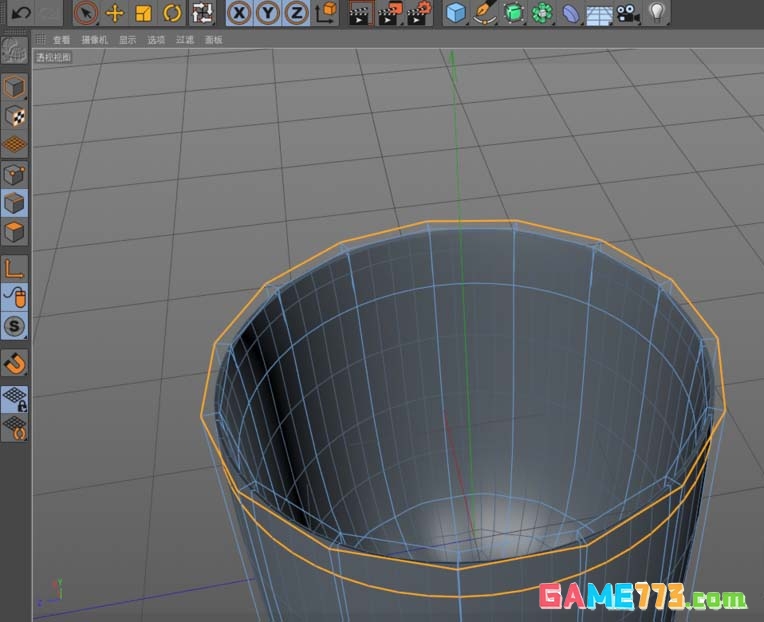Open the recently used tools icon
Viewport: 764px width, 622px height.
point(202,13)
